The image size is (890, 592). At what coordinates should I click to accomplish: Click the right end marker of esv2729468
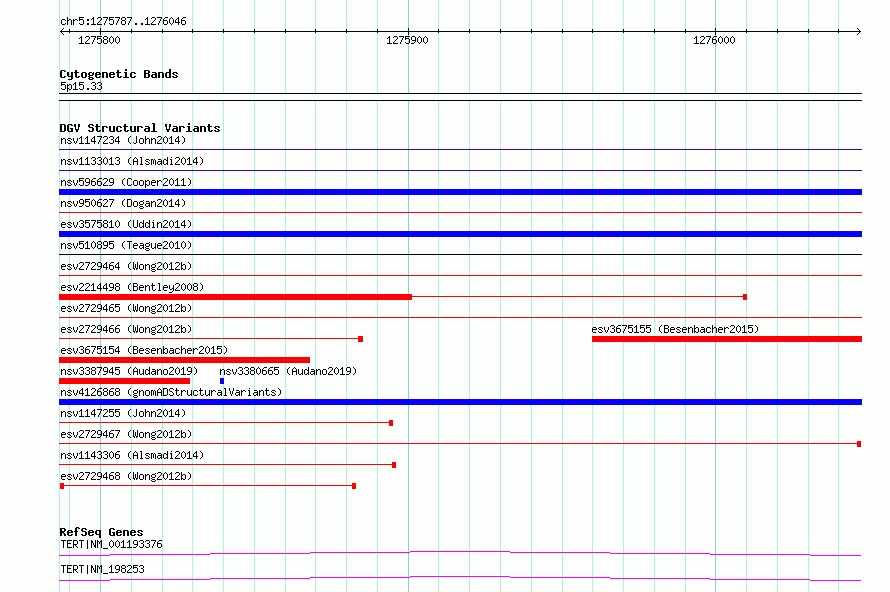click(354, 486)
